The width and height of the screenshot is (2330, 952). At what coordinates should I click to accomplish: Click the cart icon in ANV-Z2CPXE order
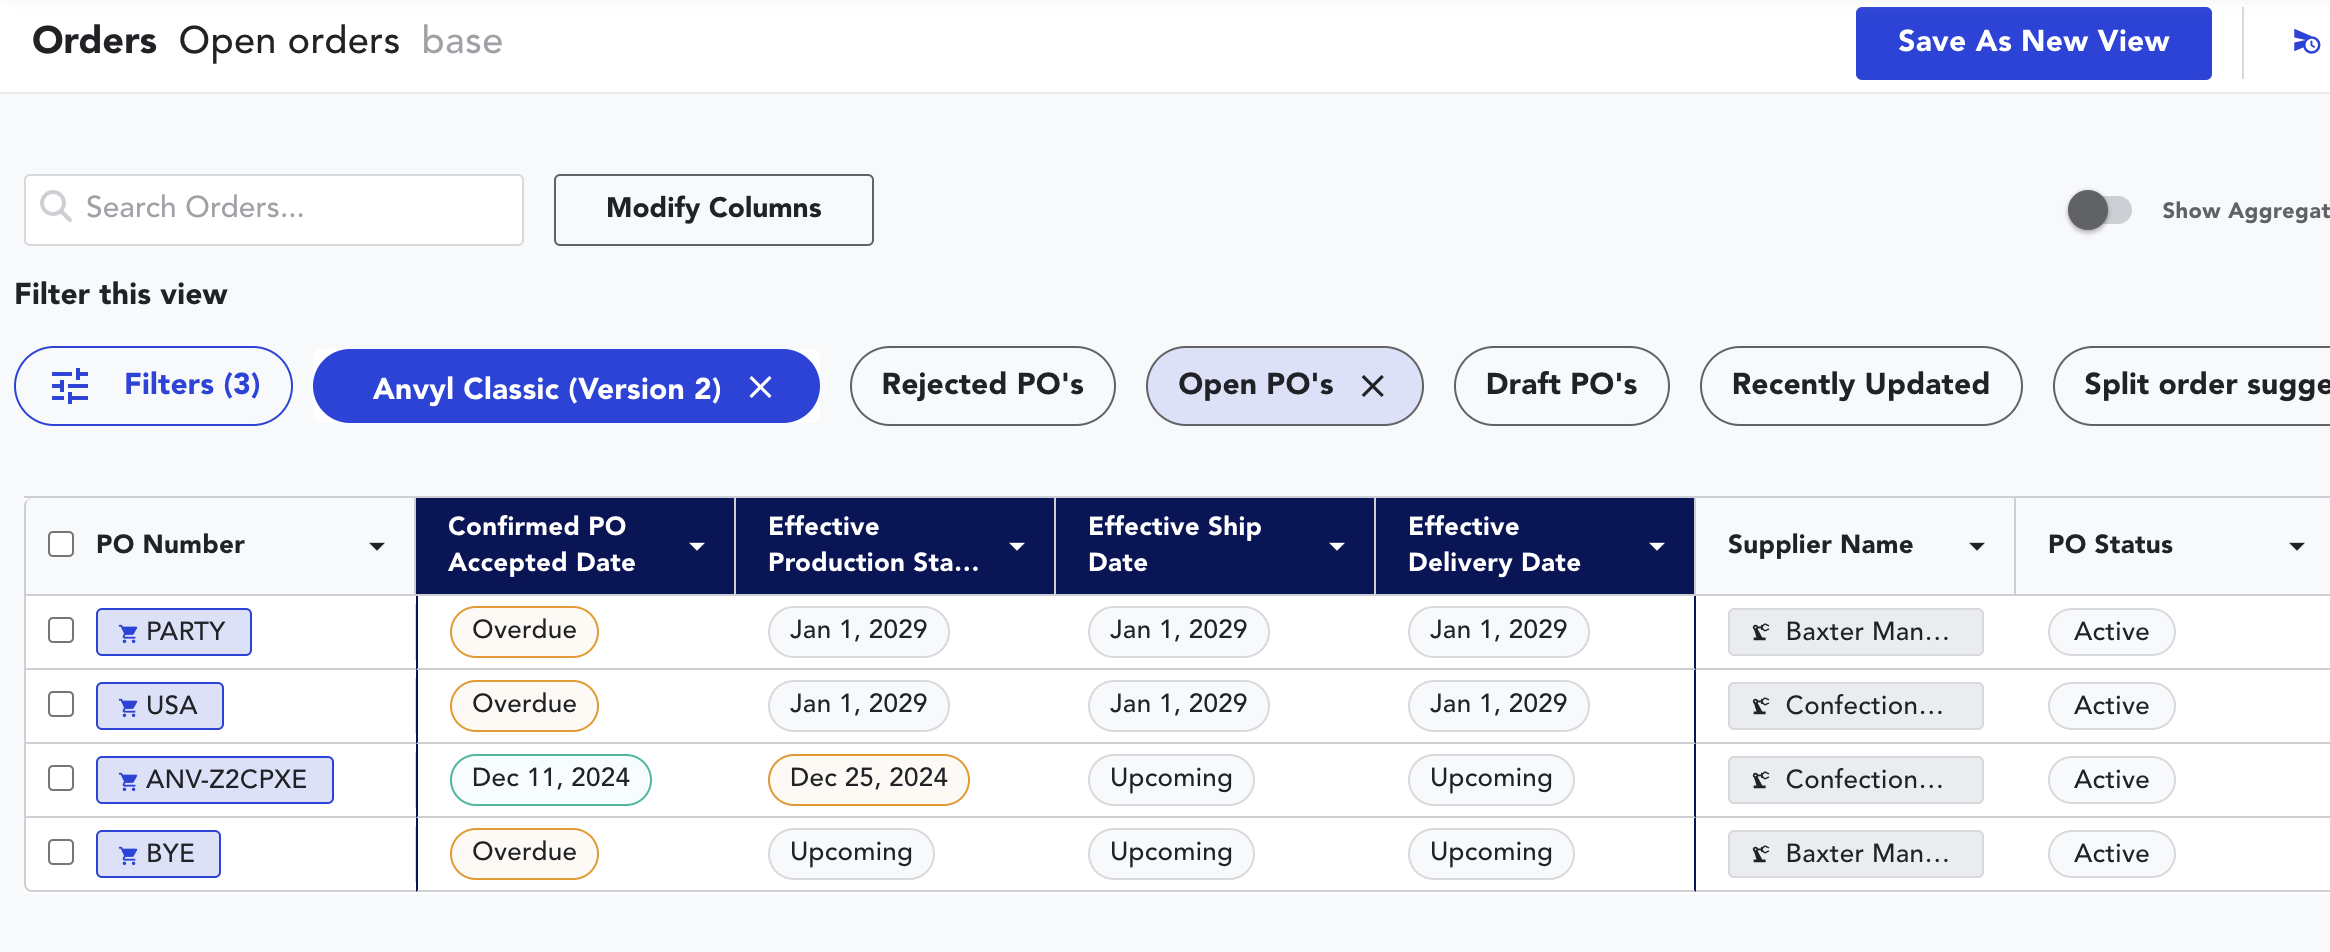pyautogui.click(x=128, y=781)
